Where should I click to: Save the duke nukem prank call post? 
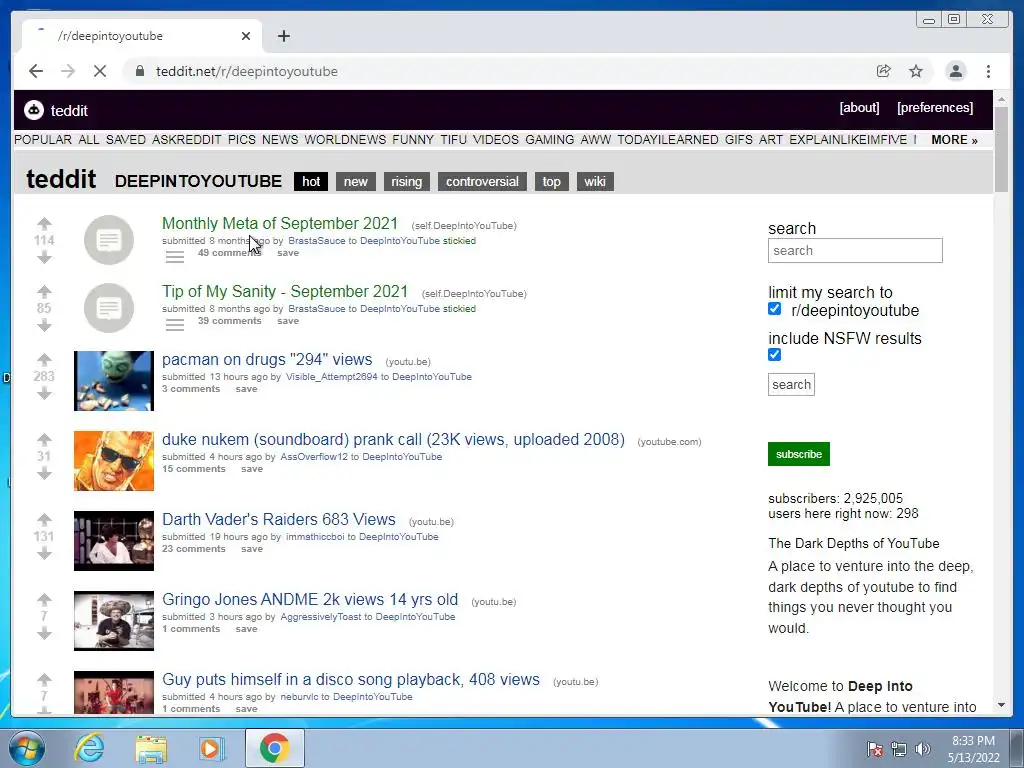pyautogui.click(x=252, y=469)
